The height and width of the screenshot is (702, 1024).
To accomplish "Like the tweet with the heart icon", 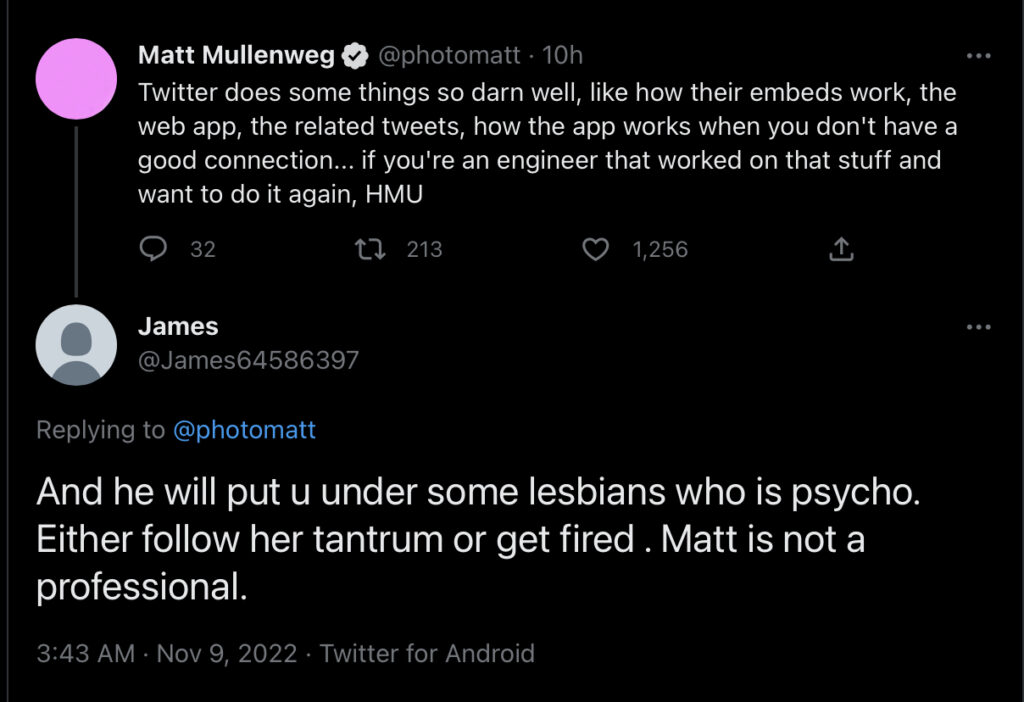I will [596, 249].
